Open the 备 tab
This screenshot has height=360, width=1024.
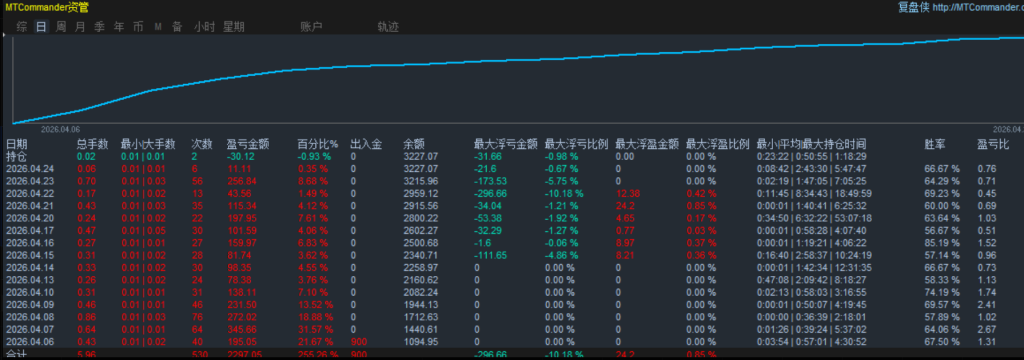177,27
